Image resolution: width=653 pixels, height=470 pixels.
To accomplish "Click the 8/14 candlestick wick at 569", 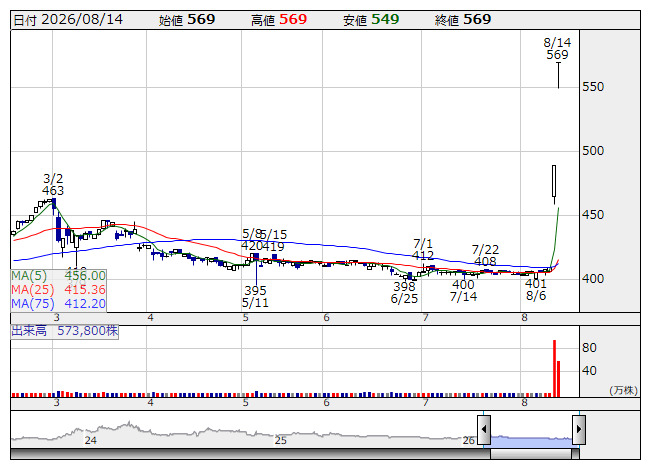I will (558, 75).
